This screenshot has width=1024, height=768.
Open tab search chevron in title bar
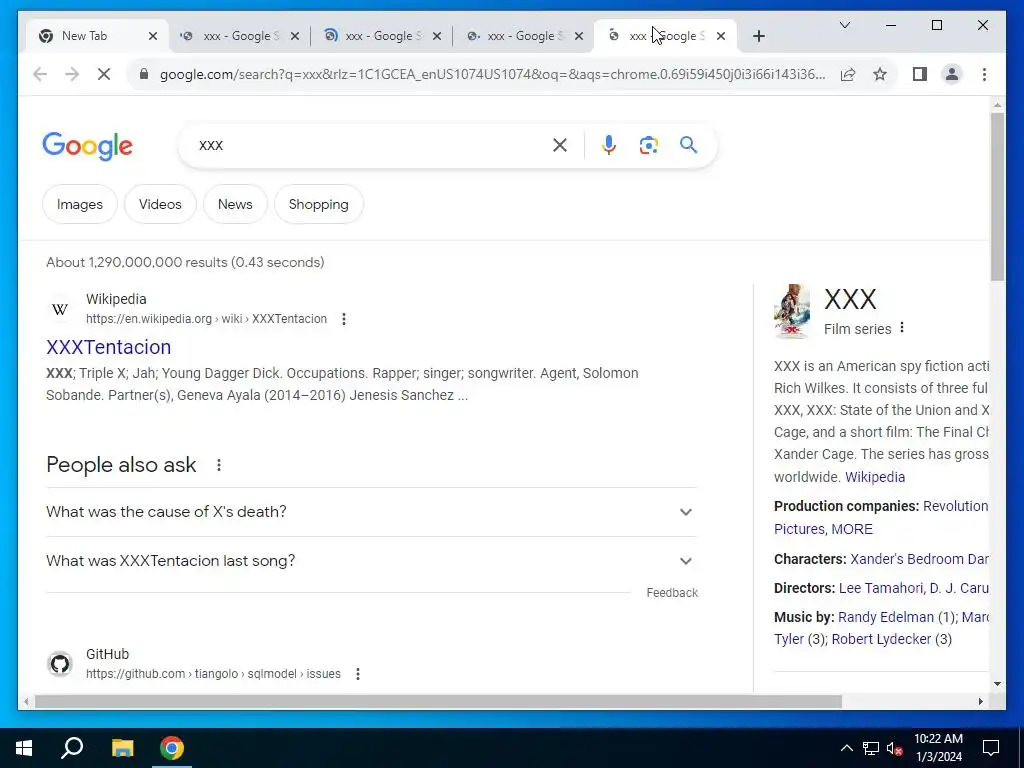844,25
